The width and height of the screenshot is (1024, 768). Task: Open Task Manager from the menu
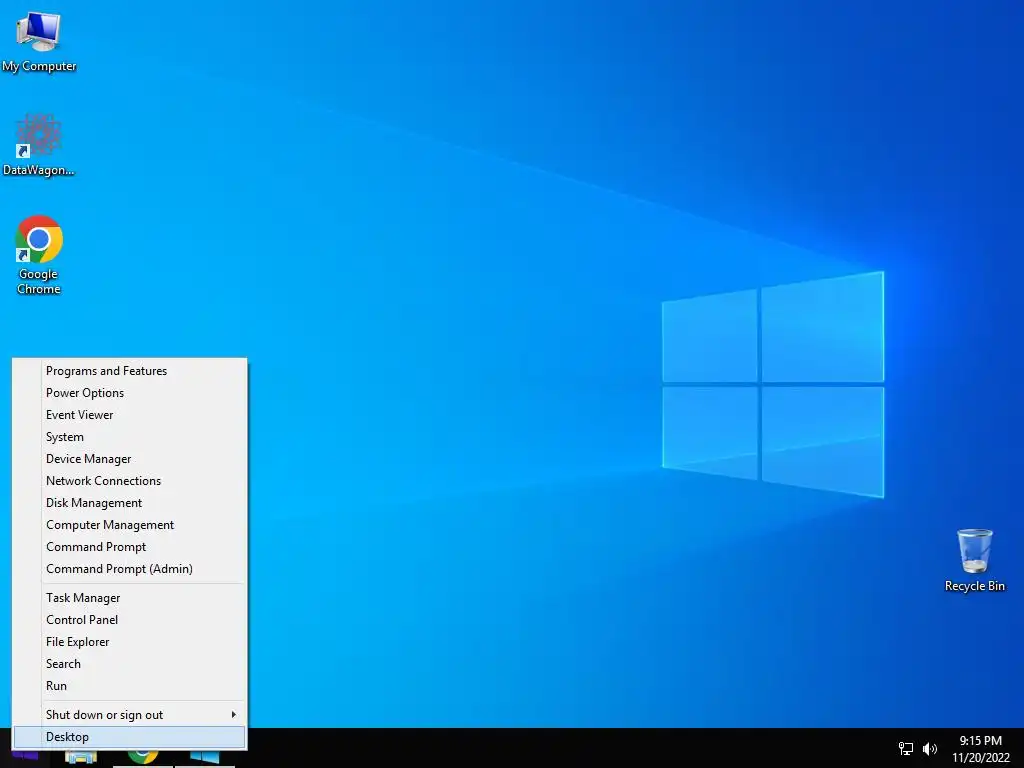(x=129, y=598)
